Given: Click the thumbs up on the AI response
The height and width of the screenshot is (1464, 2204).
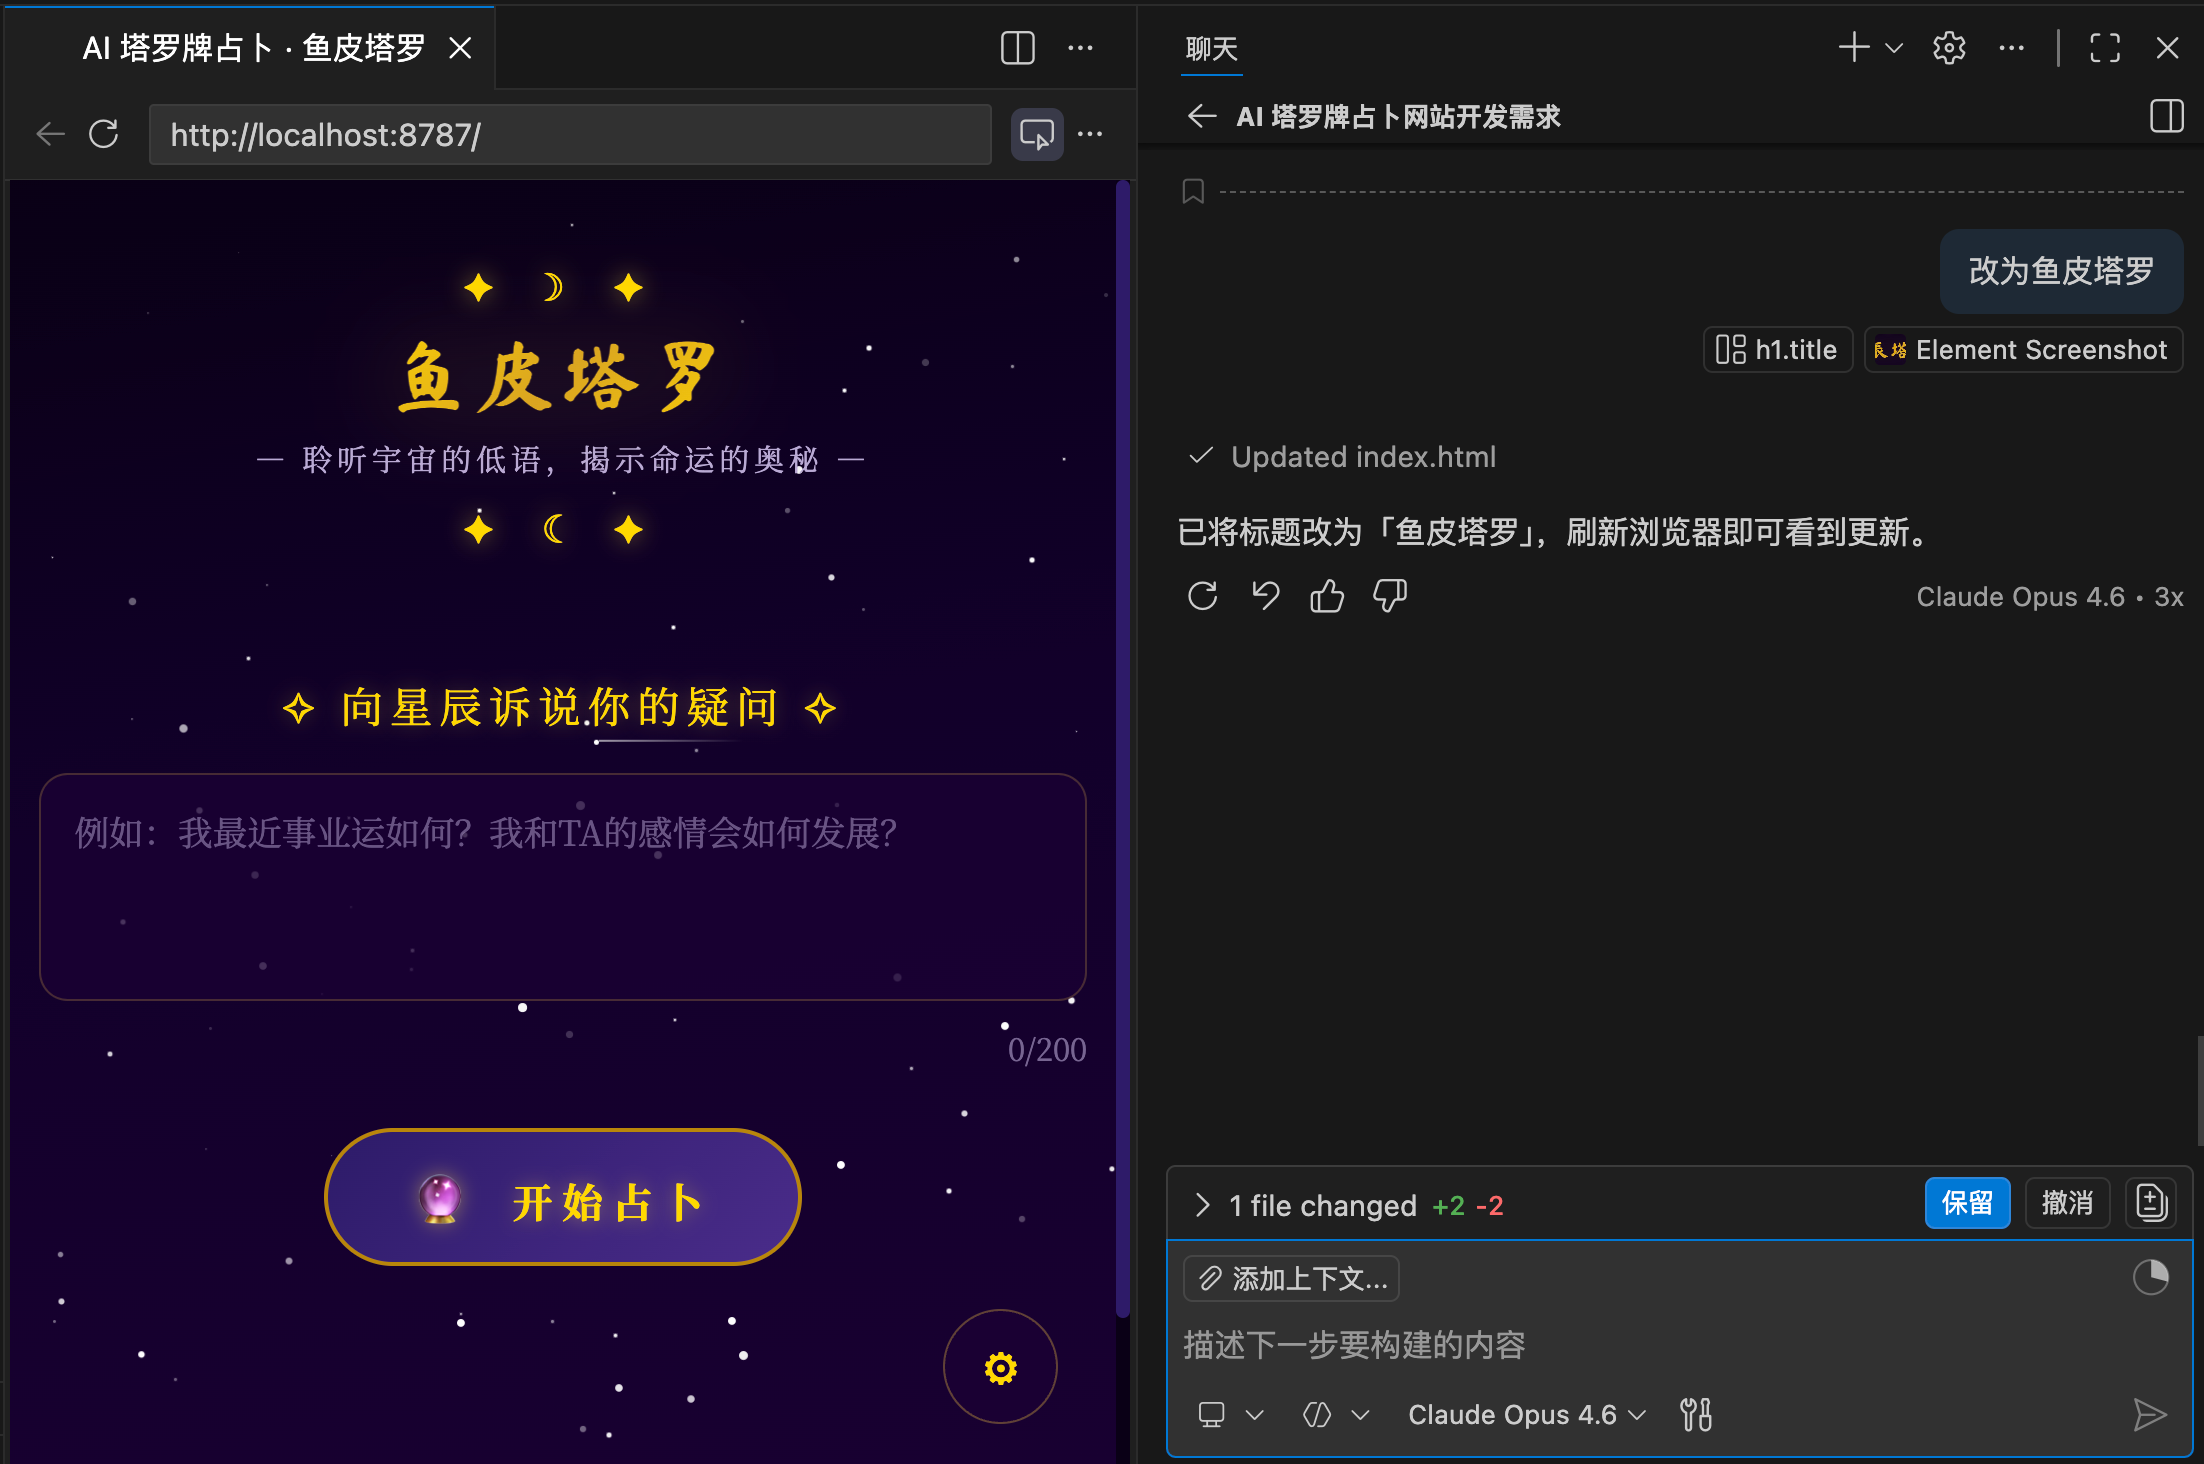Looking at the screenshot, I should pos(1326,595).
